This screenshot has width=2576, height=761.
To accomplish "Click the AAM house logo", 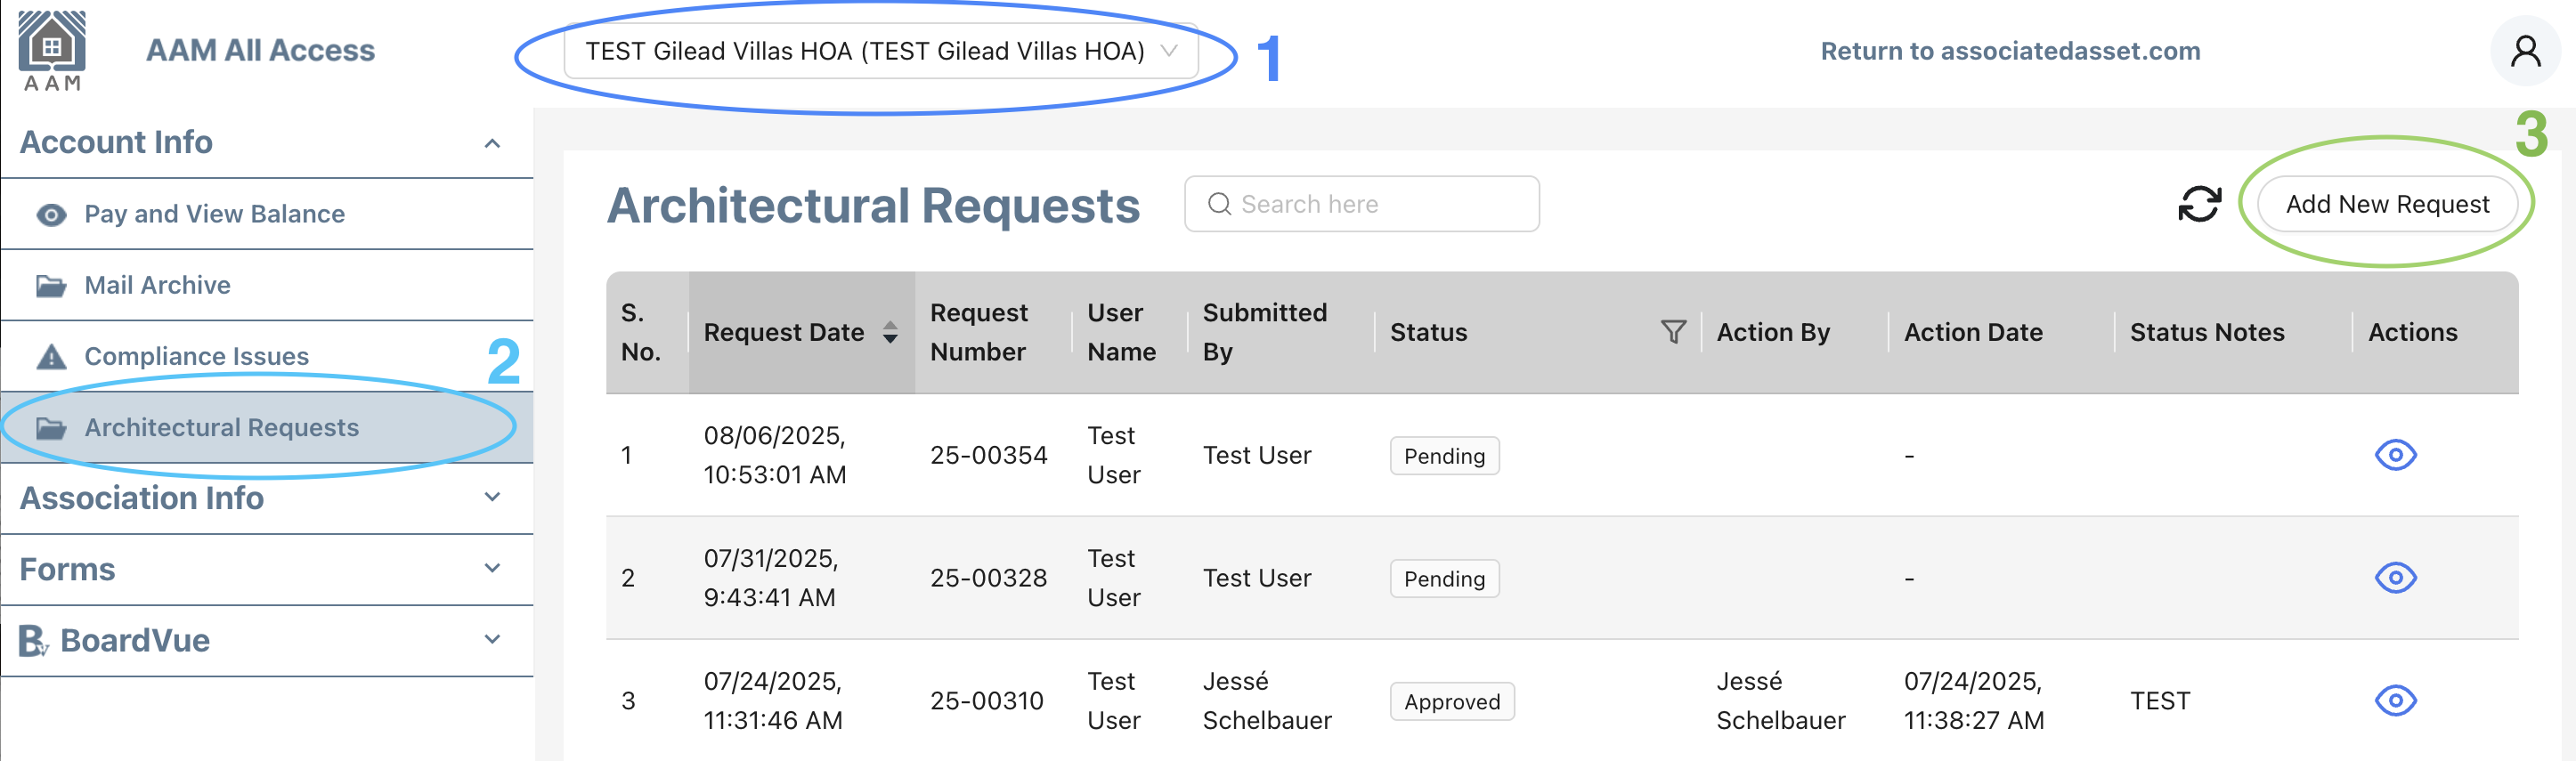I will [x=52, y=50].
